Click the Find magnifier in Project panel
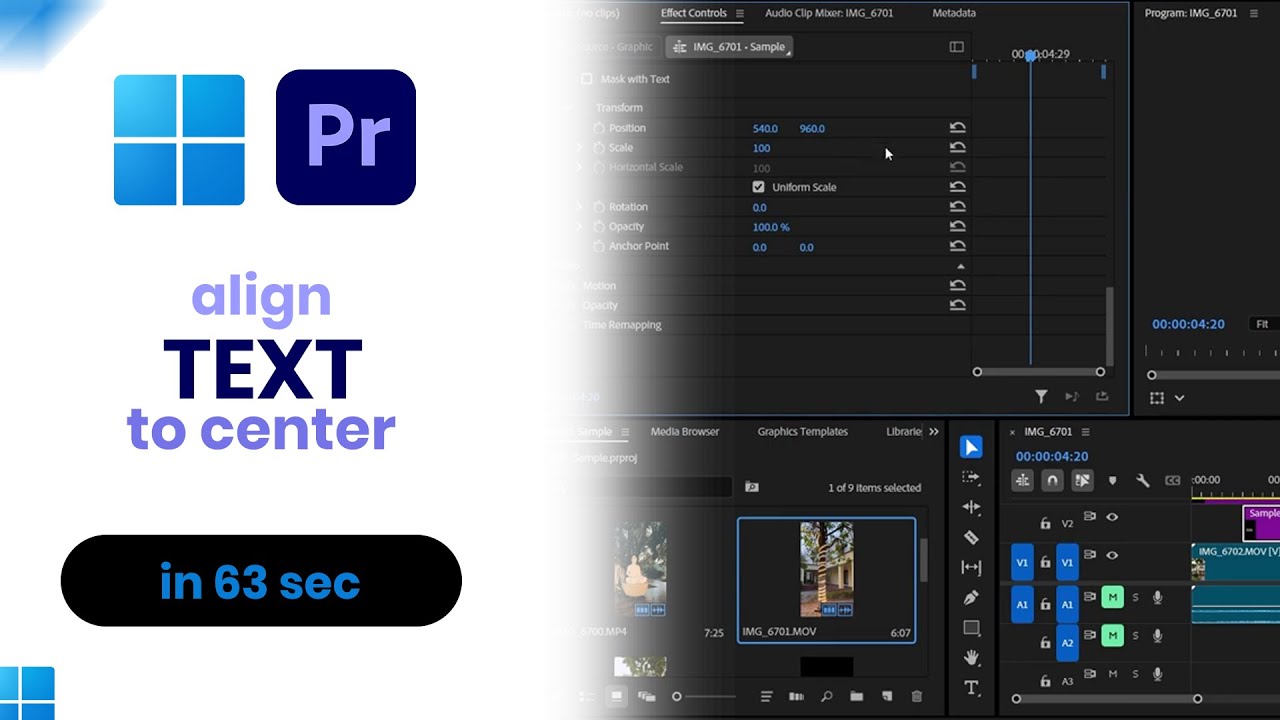This screenshot has width=1280, height=720. point(827,696)
